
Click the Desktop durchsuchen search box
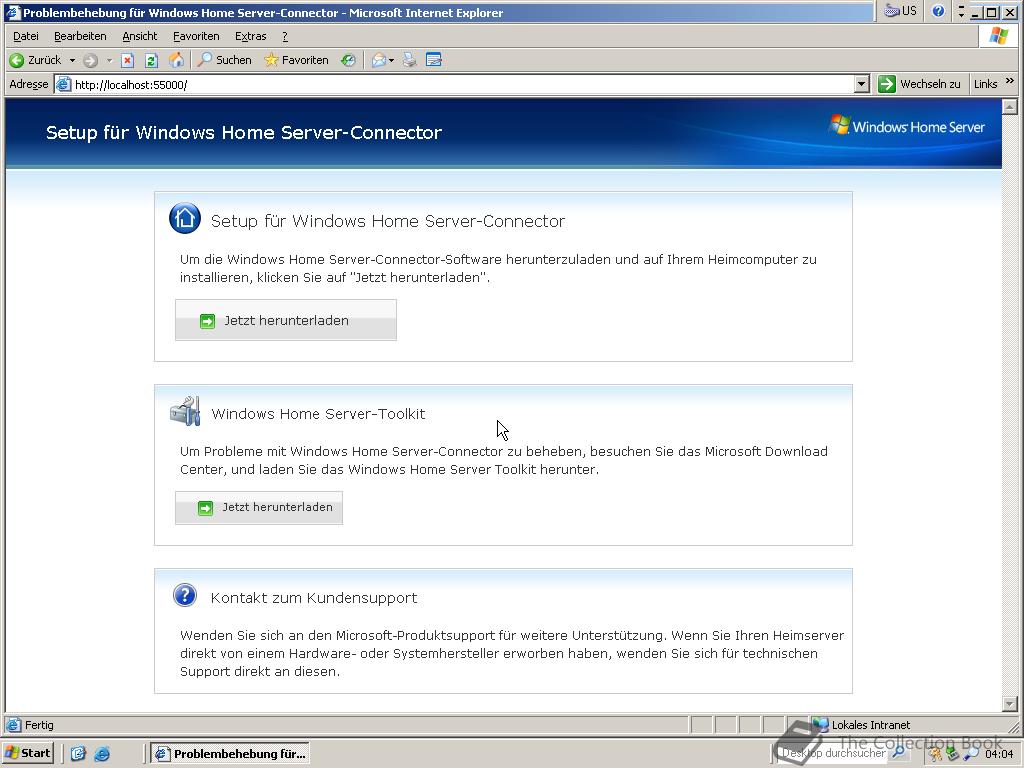pos(833,753)
